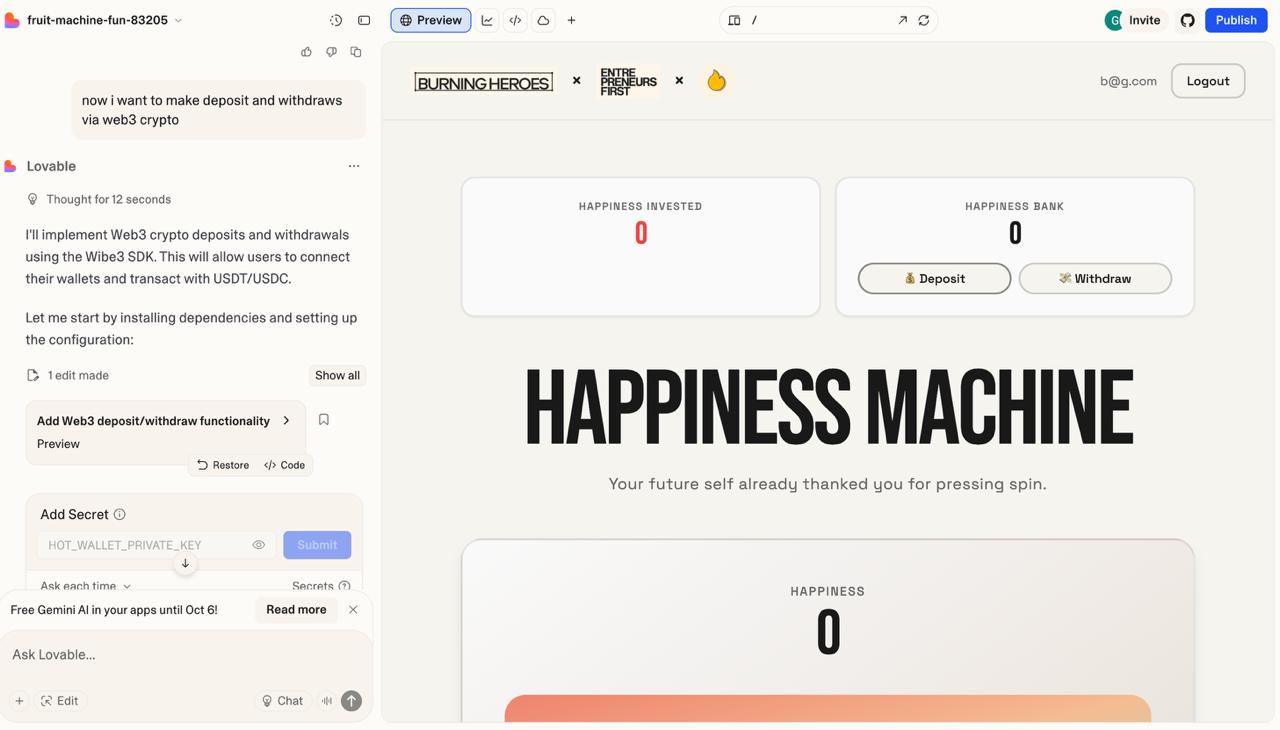Click the Deposit button
The image size is (1280, 730).
(934, 278)
